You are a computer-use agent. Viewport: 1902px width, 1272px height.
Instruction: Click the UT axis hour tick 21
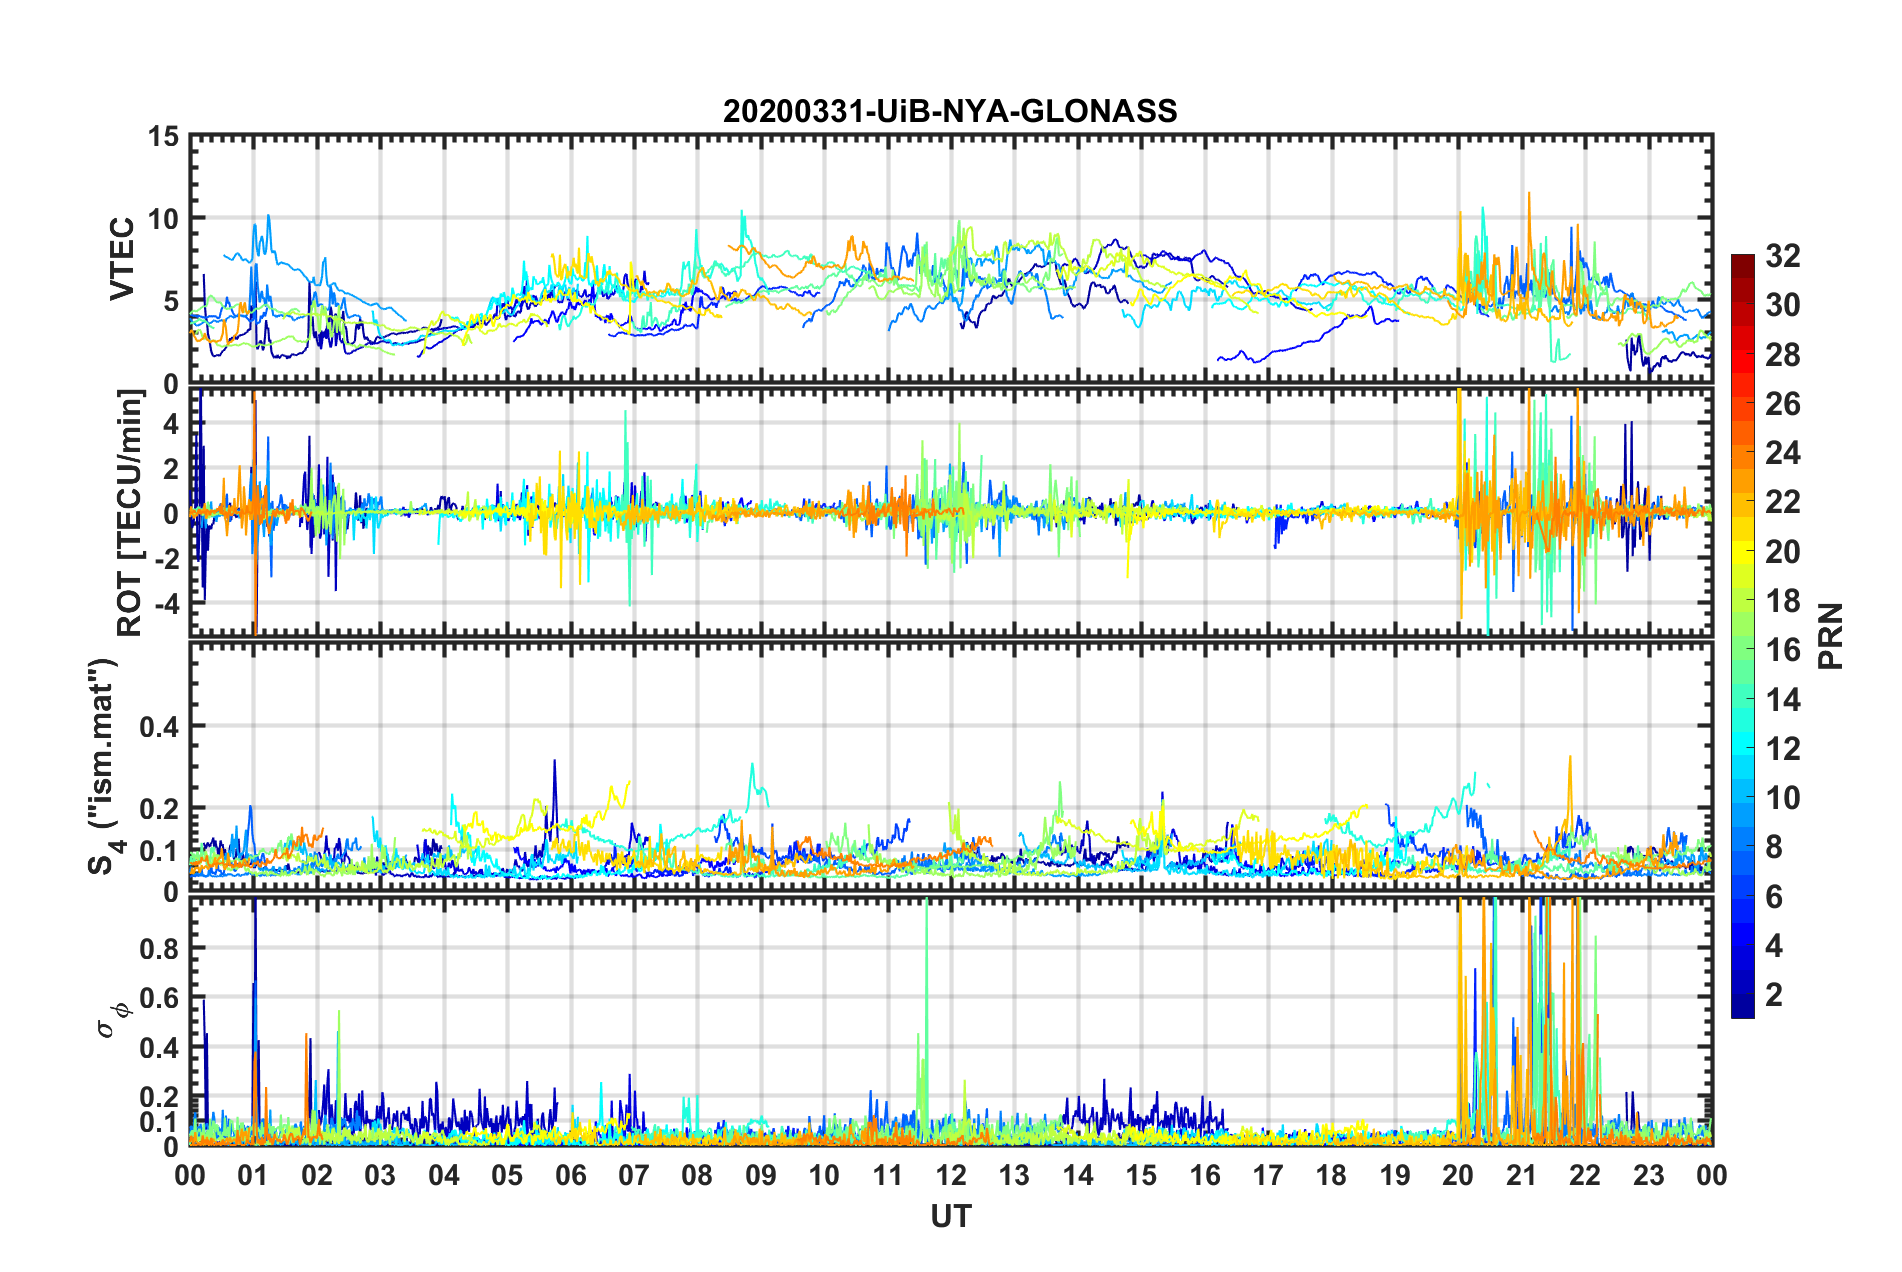pyautogui.click(x=1522, y=1176)
